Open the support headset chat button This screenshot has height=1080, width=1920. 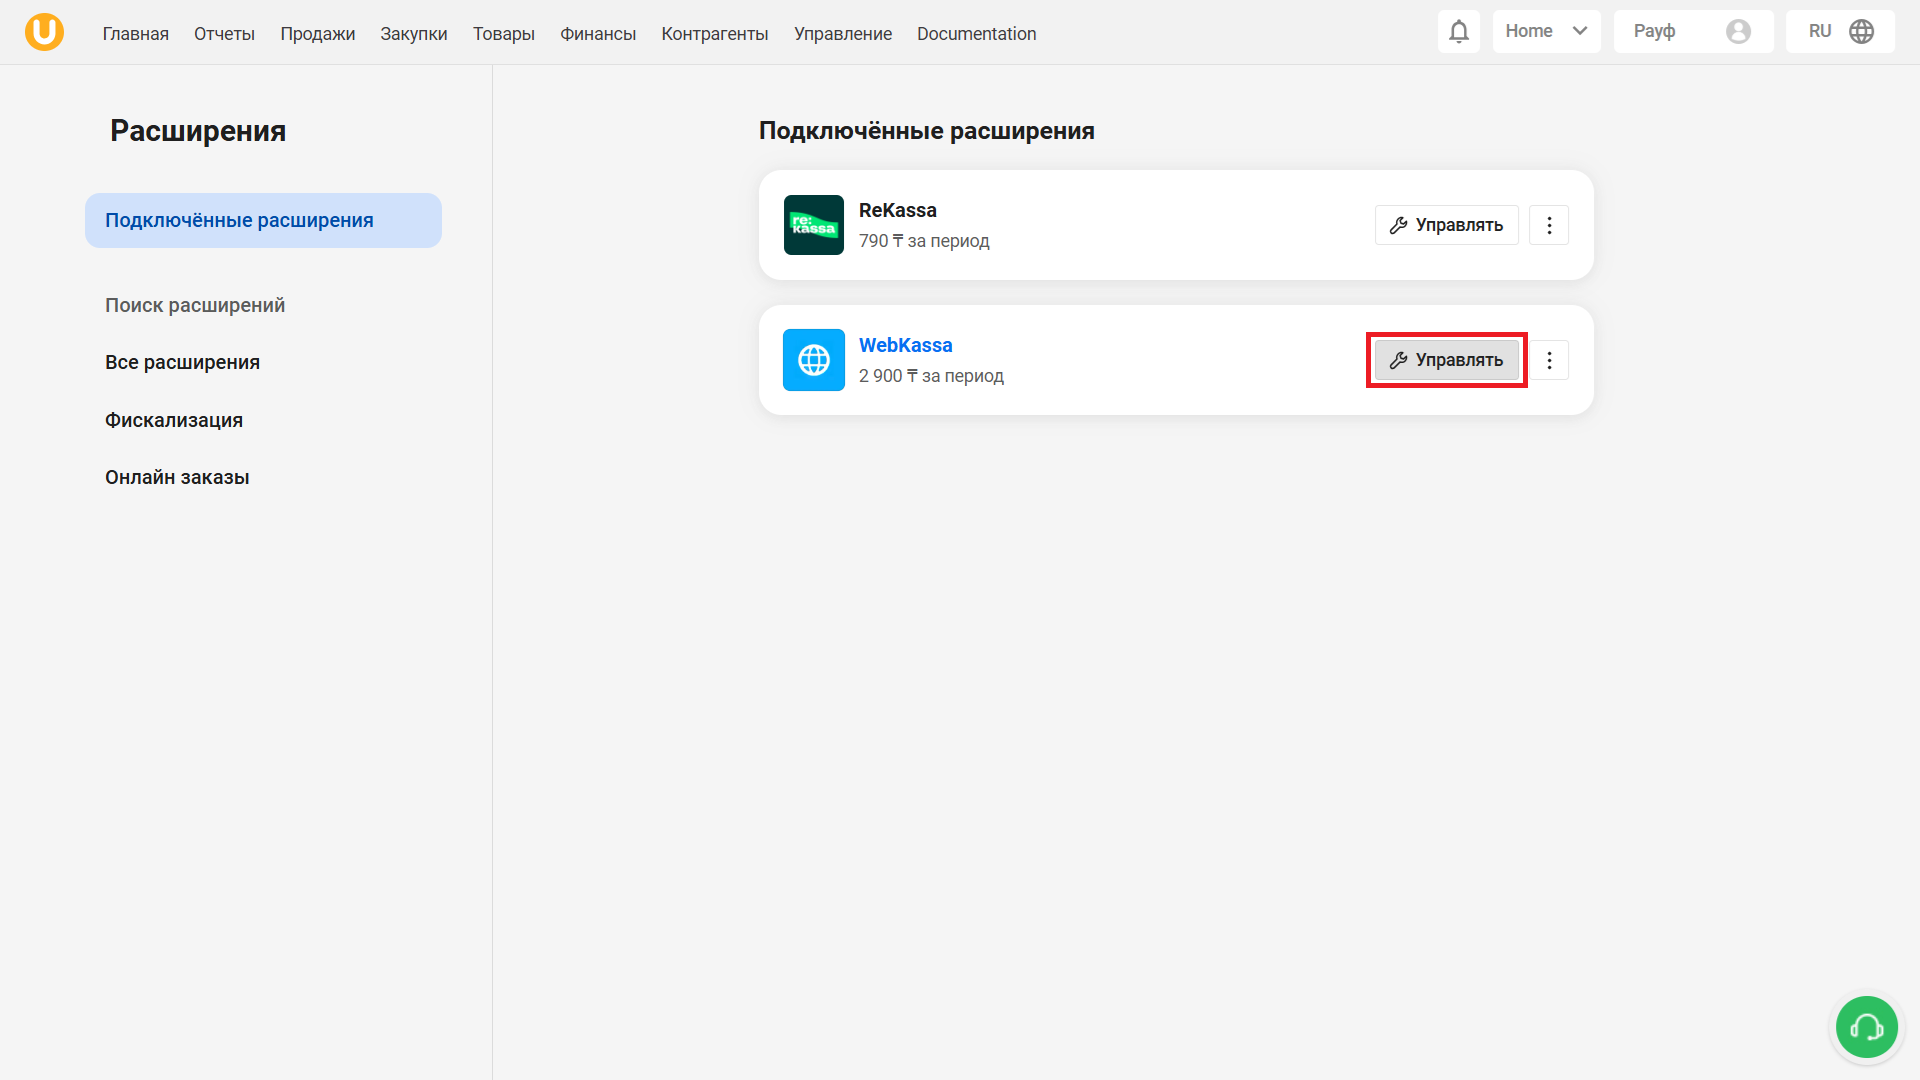click(1866, 1027)
